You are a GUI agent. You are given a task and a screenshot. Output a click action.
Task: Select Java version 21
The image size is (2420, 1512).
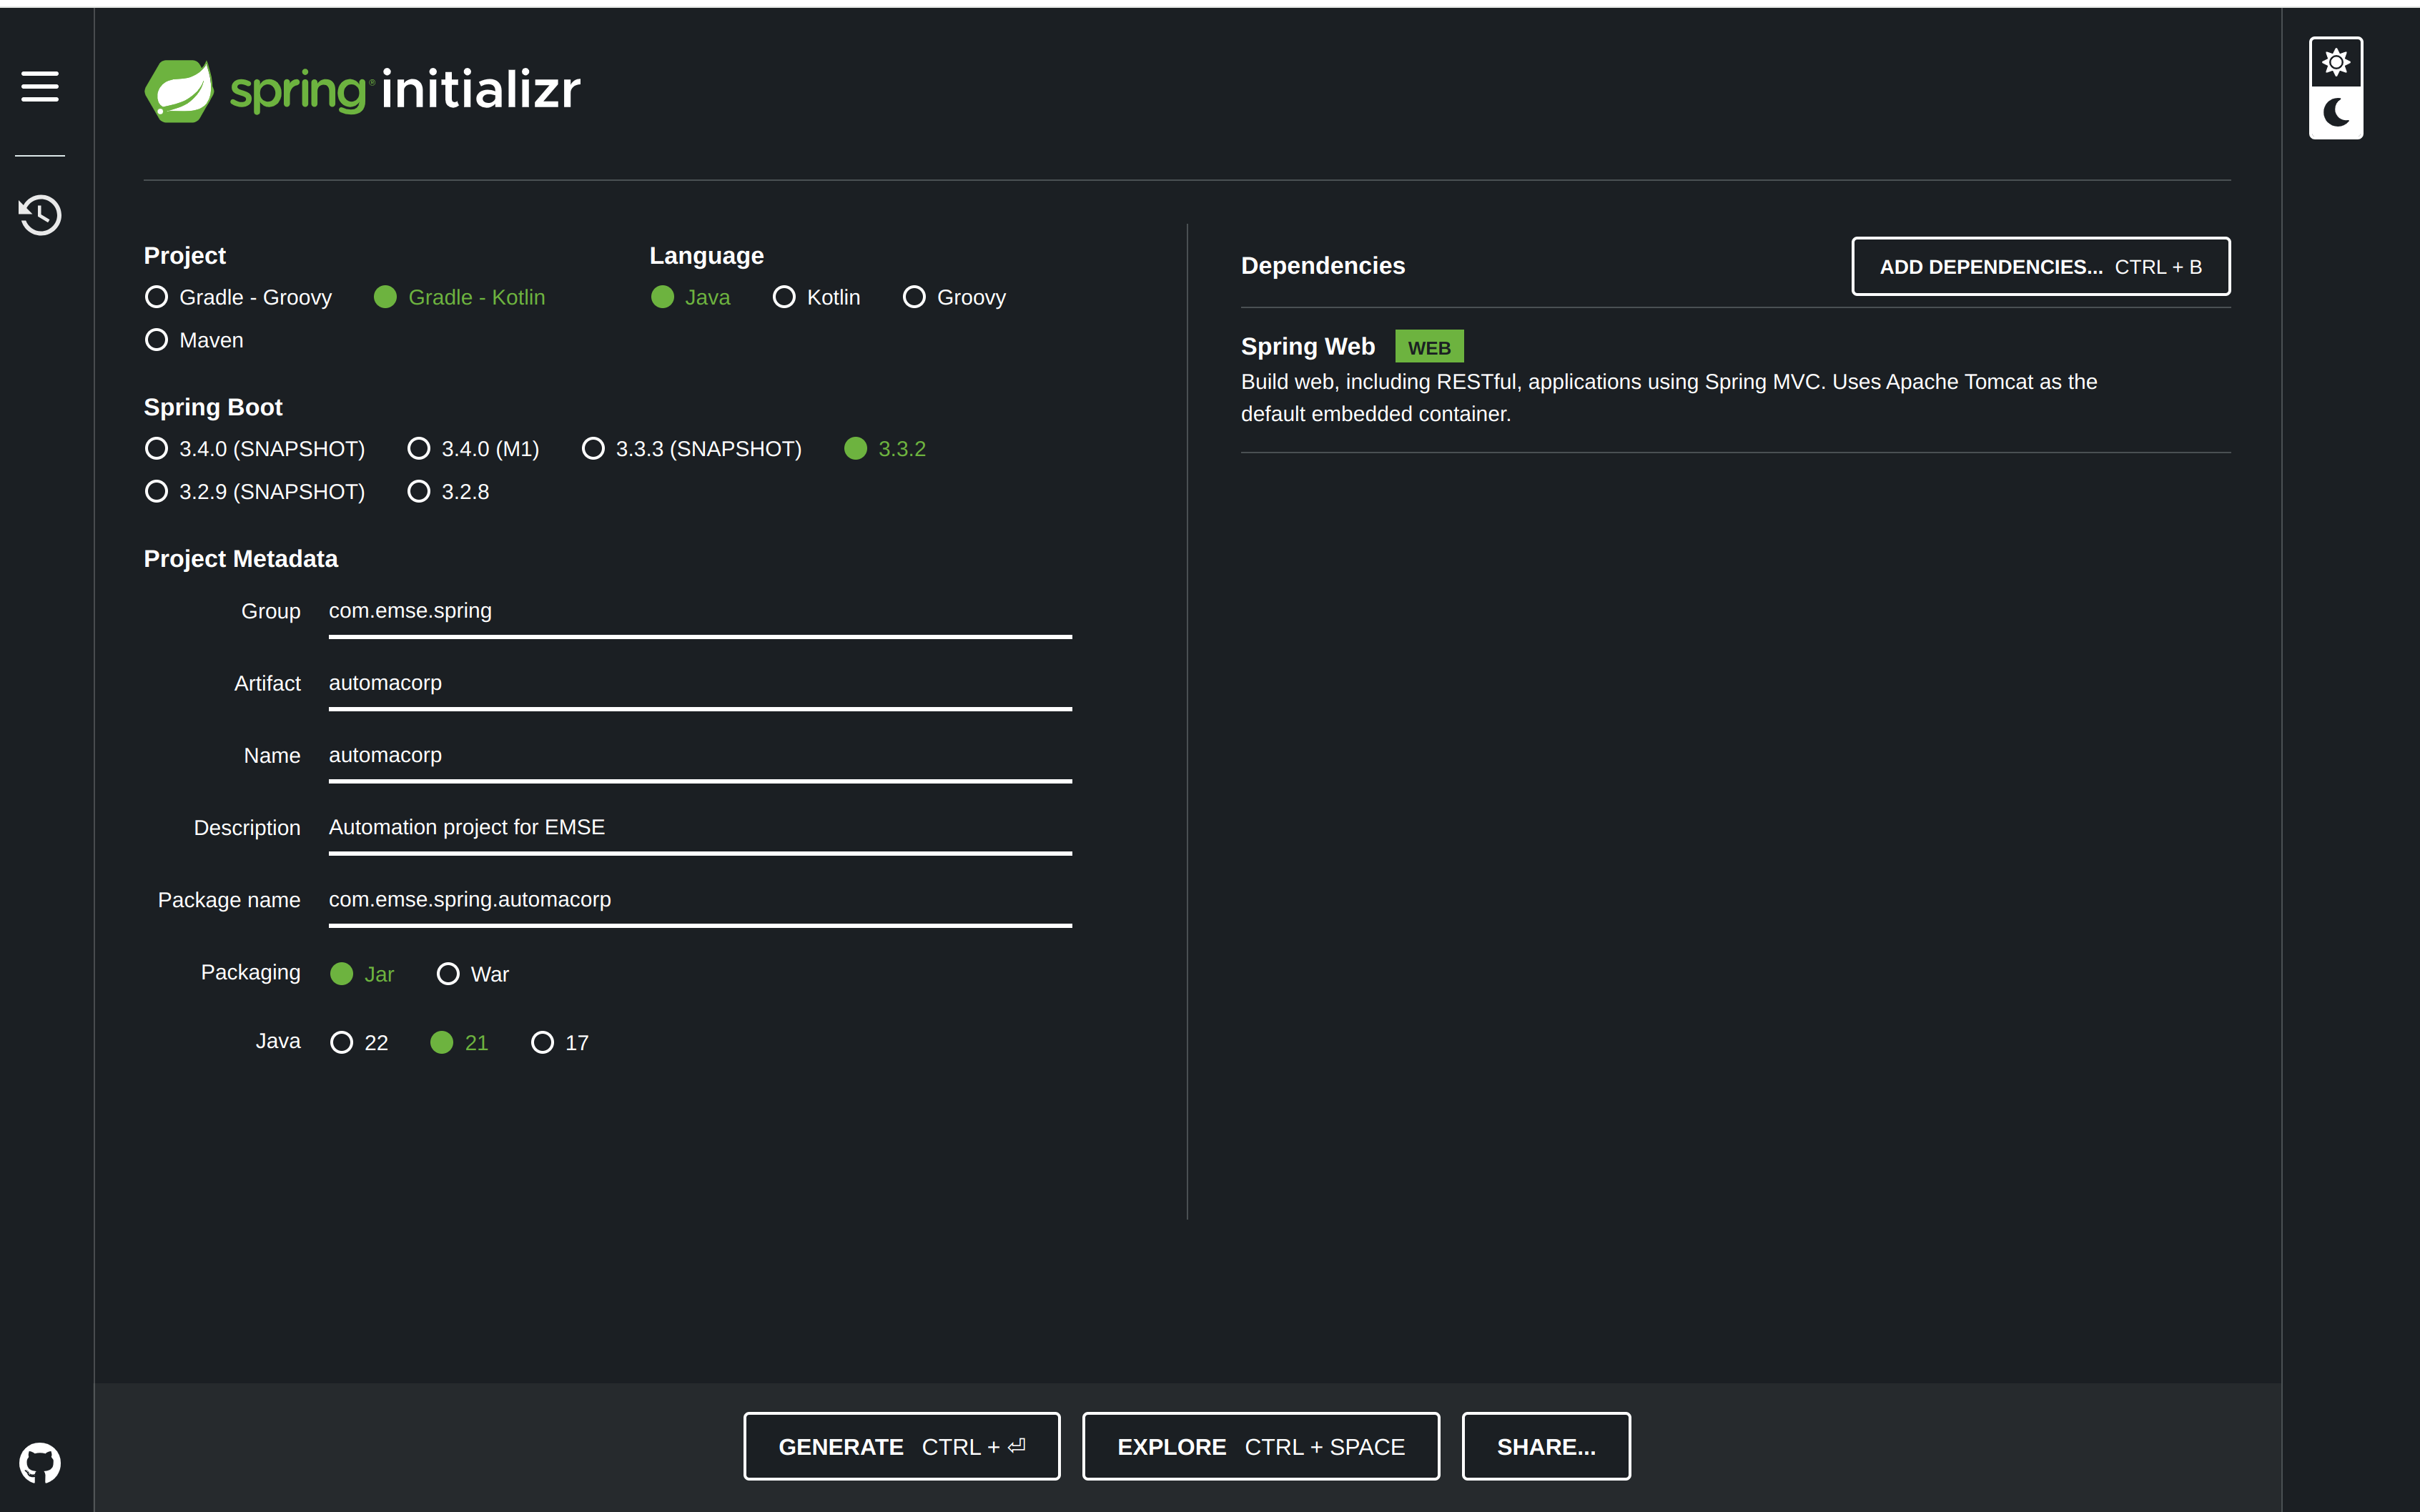459,1043
